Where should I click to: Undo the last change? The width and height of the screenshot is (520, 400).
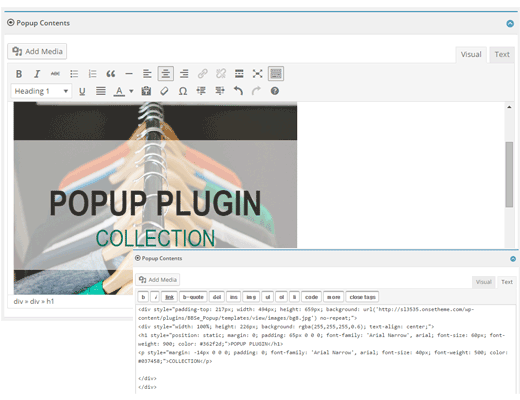(x=238, y=91)
